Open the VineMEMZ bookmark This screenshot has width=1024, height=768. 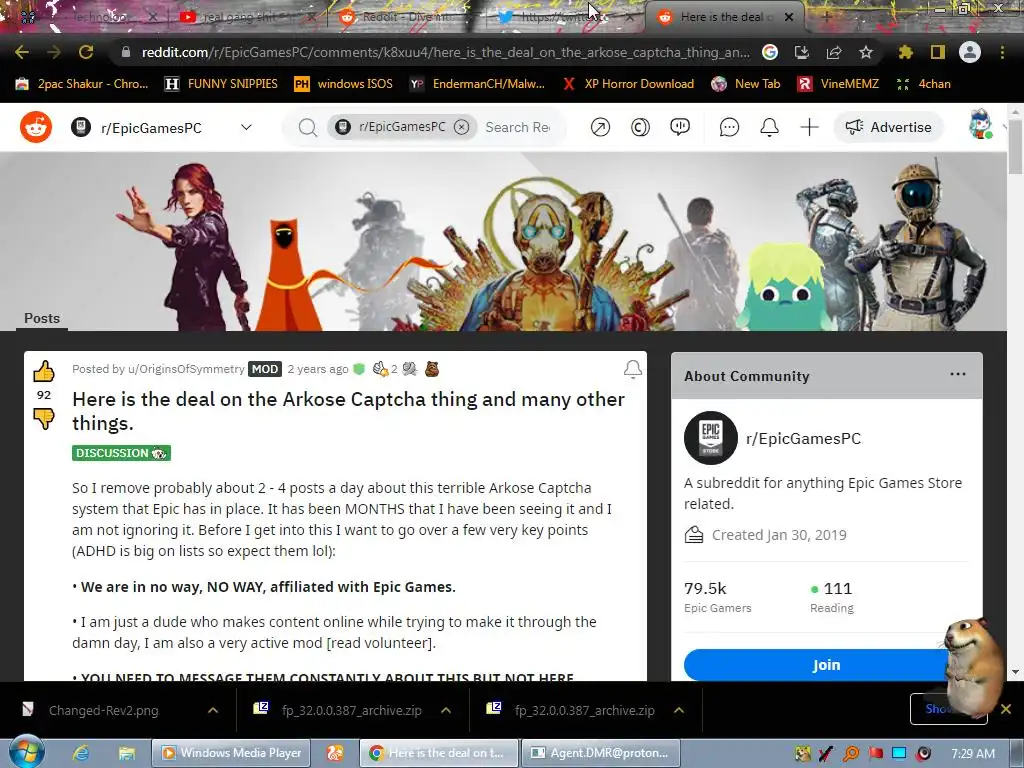839,84
